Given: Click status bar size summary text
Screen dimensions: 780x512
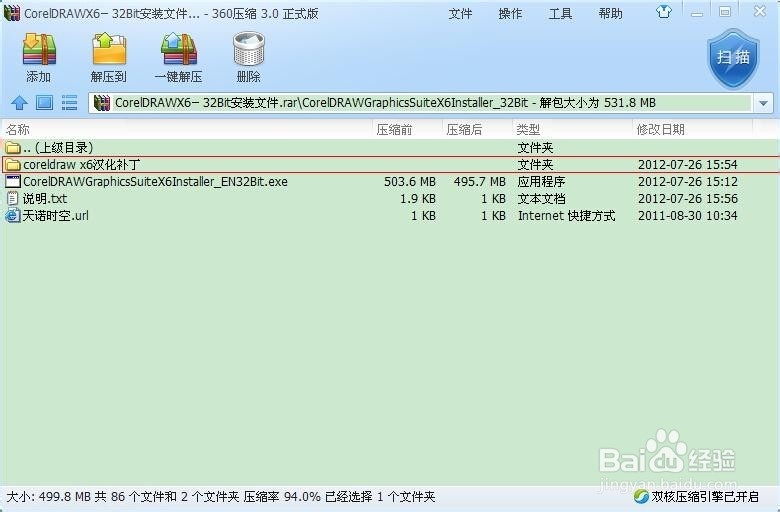Looking at the screenshot, I should point(220,497).
